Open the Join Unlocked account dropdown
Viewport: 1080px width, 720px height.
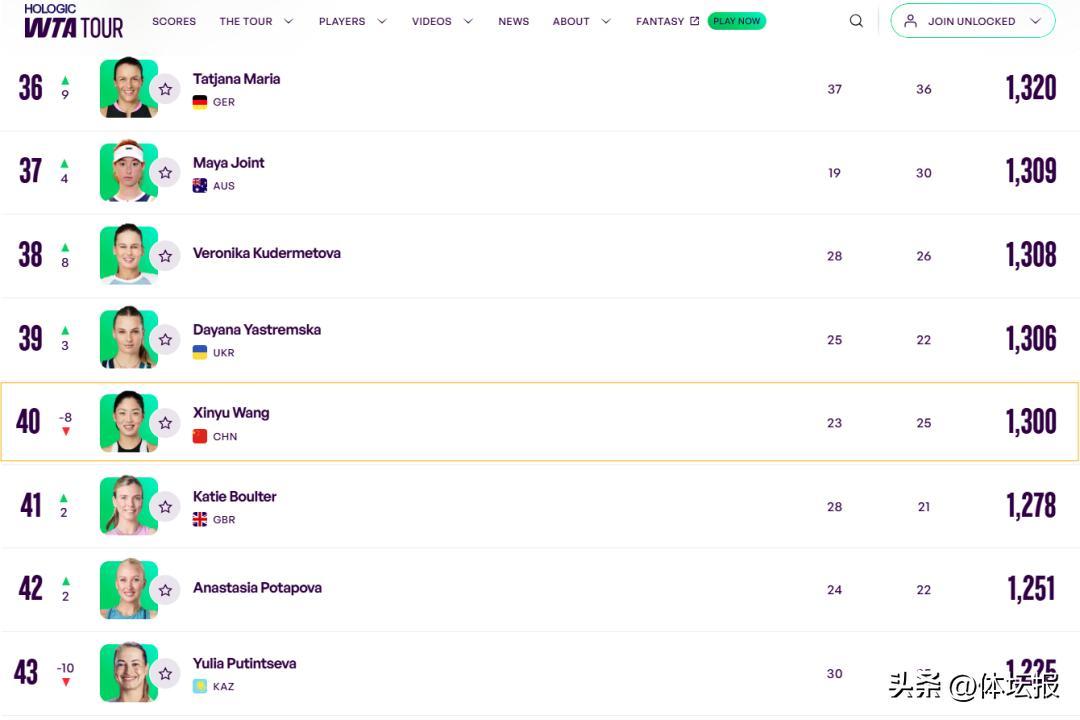coord(1035,21)
